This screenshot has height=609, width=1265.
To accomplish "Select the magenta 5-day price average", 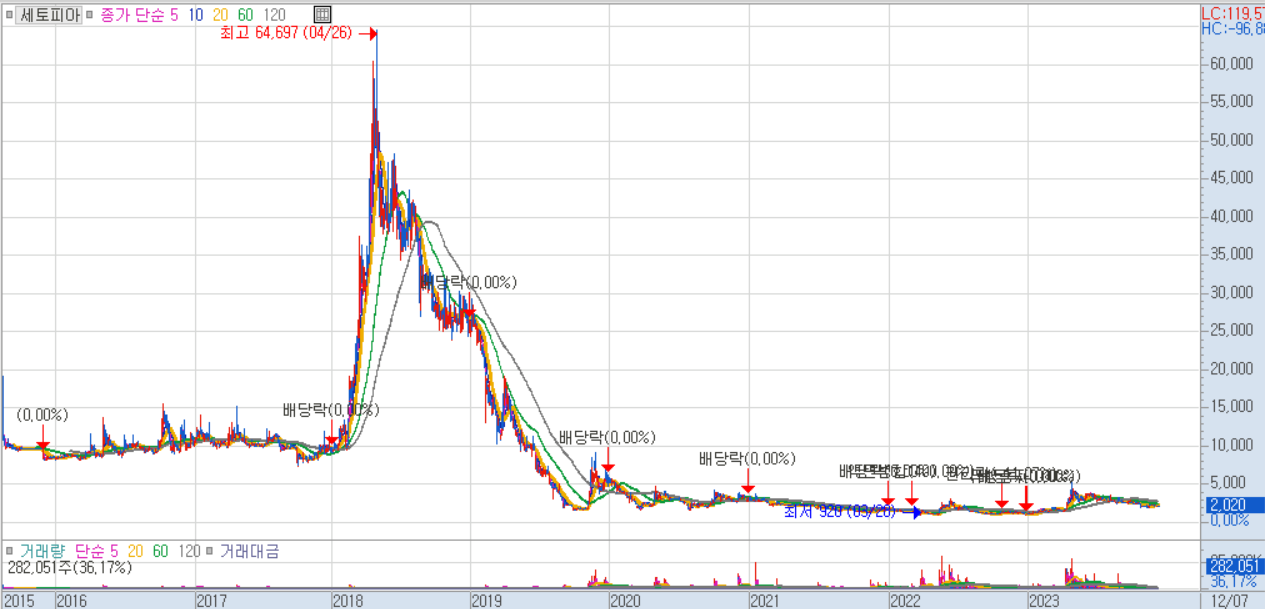I will 172,15.
